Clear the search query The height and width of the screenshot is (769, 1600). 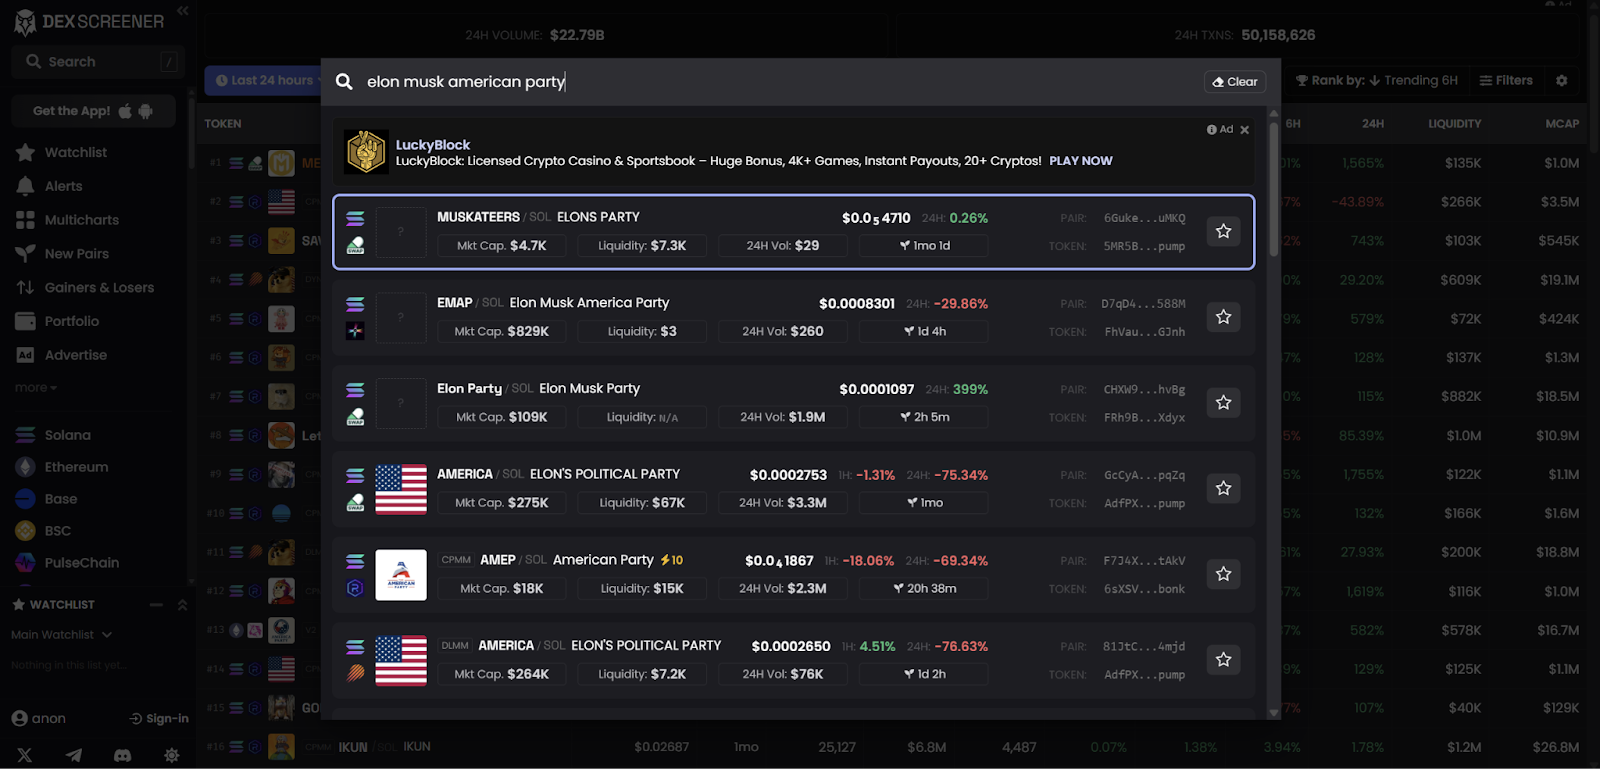tap(1235, 82)
